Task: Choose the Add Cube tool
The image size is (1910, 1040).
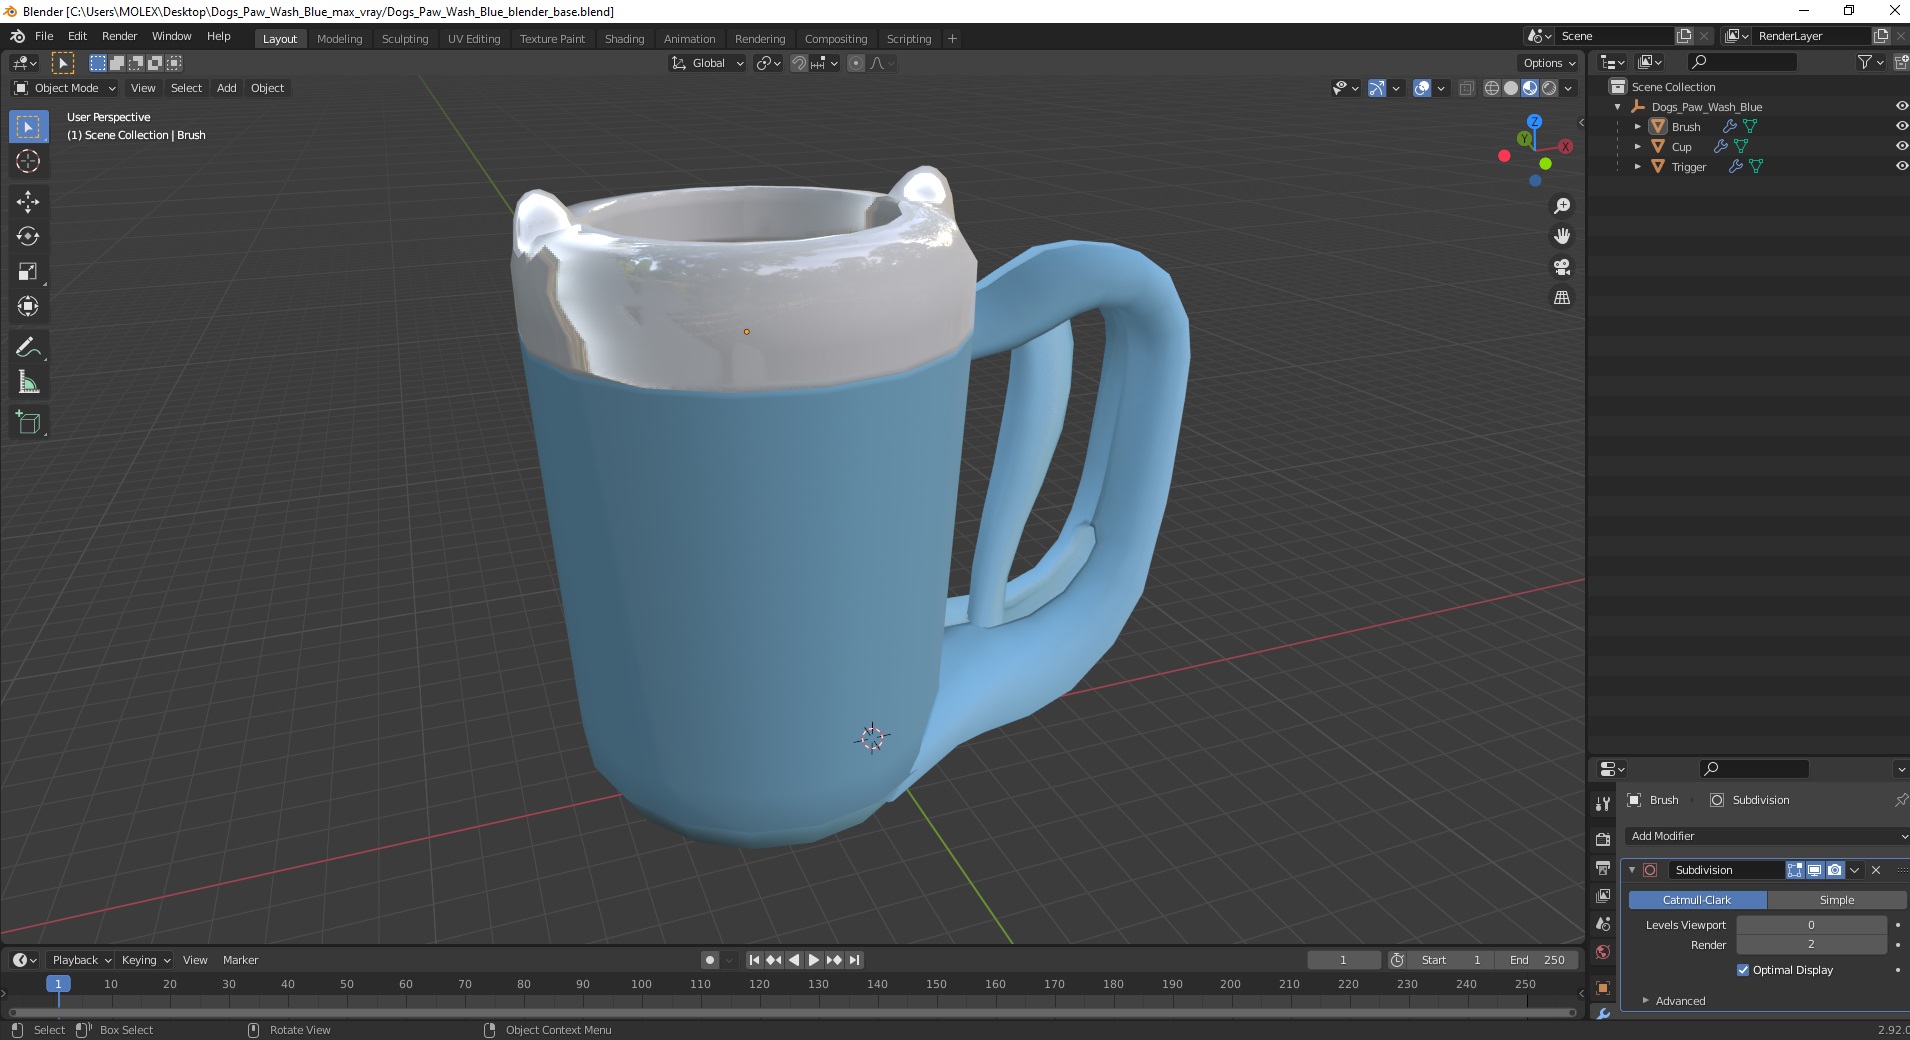Action: pos(28,422)
